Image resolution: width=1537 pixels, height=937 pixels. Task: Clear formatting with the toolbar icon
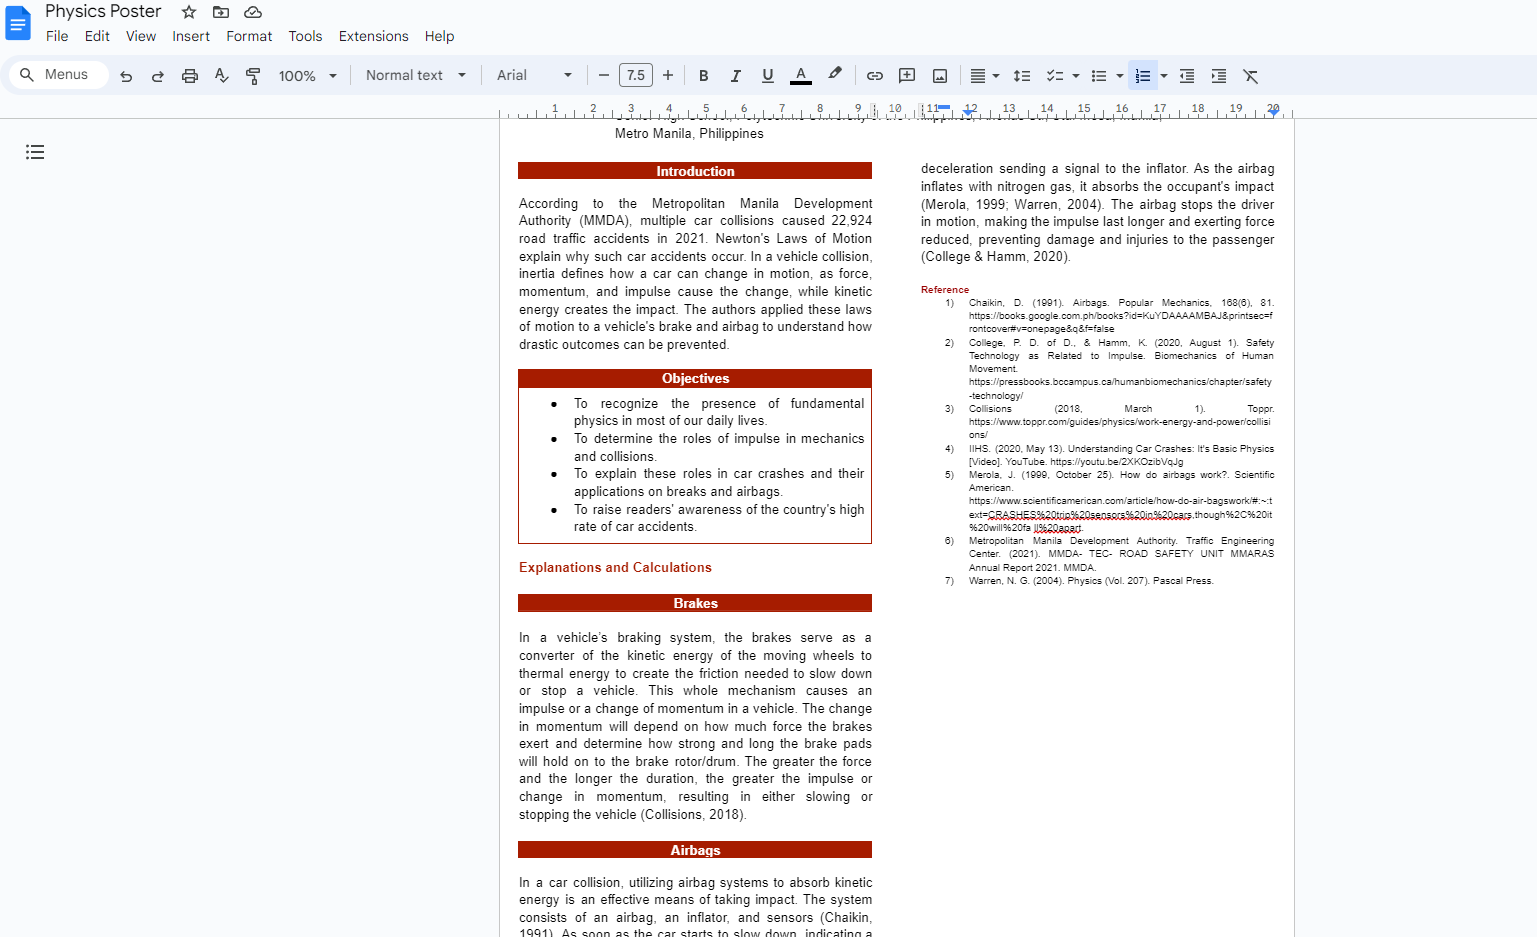click(x=1251, y=76)
